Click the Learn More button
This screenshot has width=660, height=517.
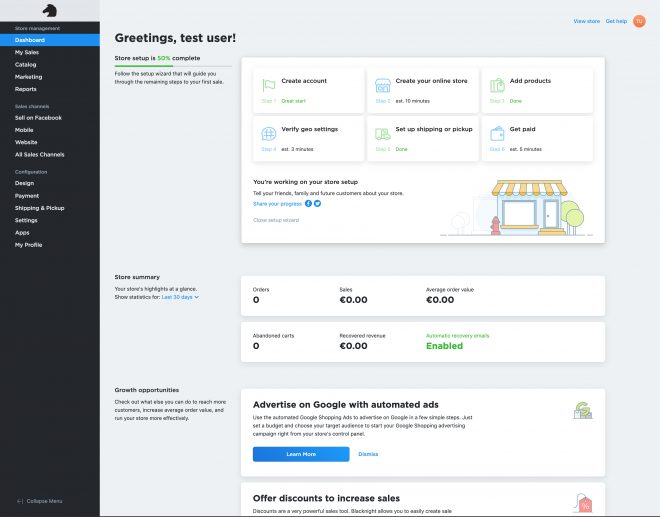pos(301,454)
